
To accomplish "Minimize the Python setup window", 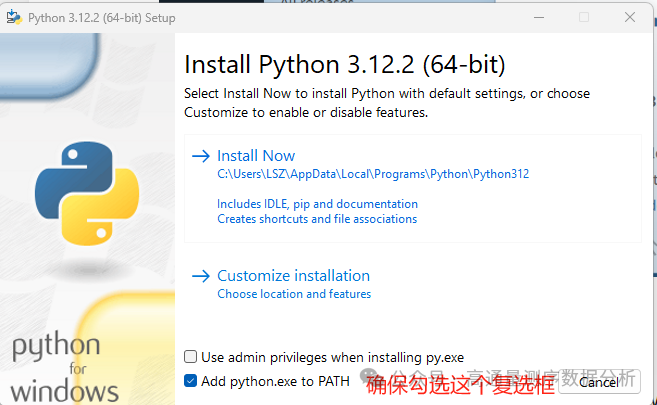I will pos(539,17).
